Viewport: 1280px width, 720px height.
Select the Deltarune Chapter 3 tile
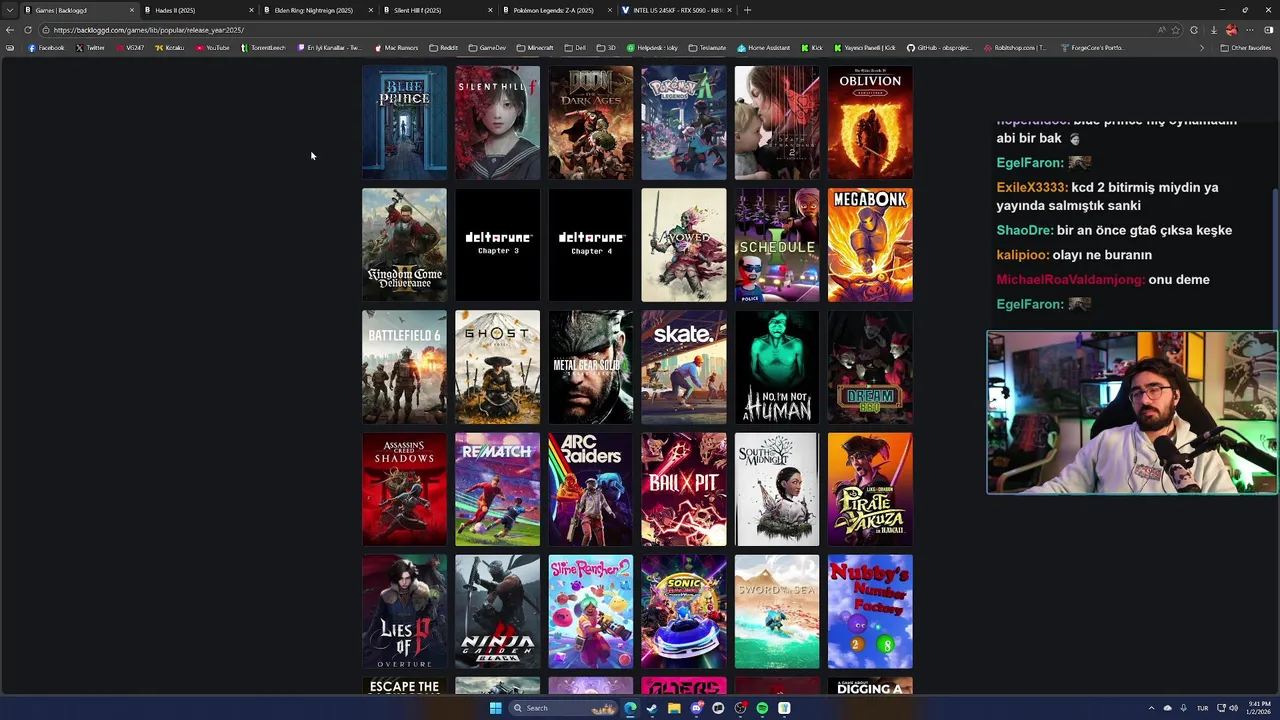pos(497,245)
